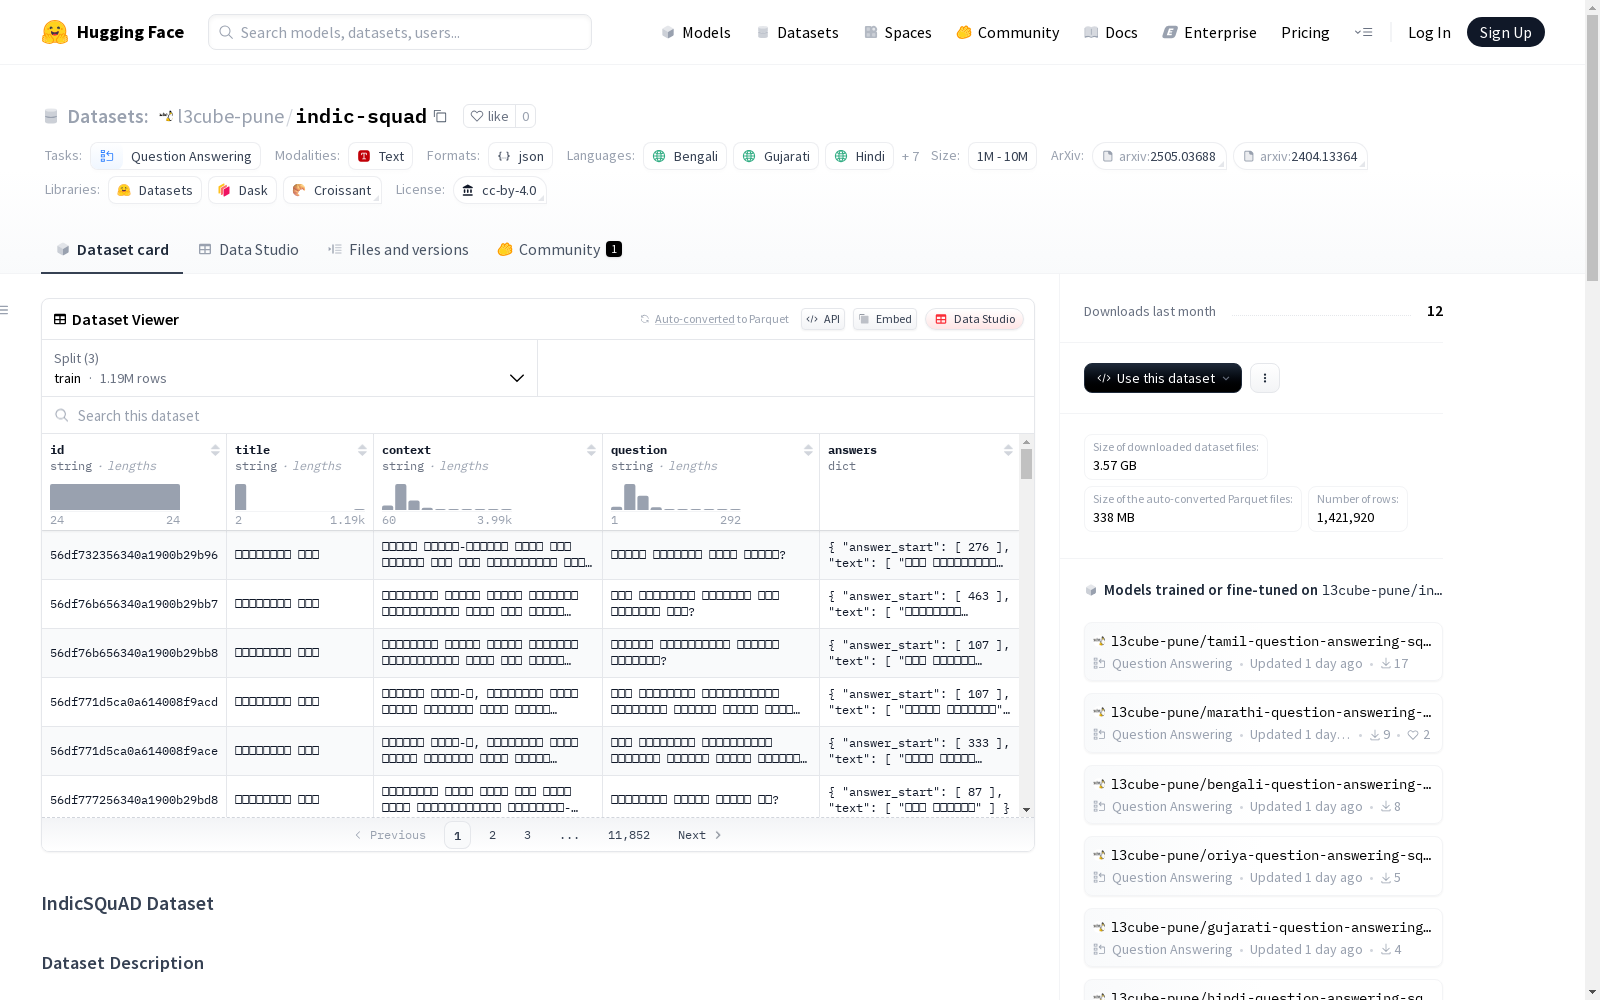Expand the Split train dropdown
The image size is (1600, 1000).
289,368
